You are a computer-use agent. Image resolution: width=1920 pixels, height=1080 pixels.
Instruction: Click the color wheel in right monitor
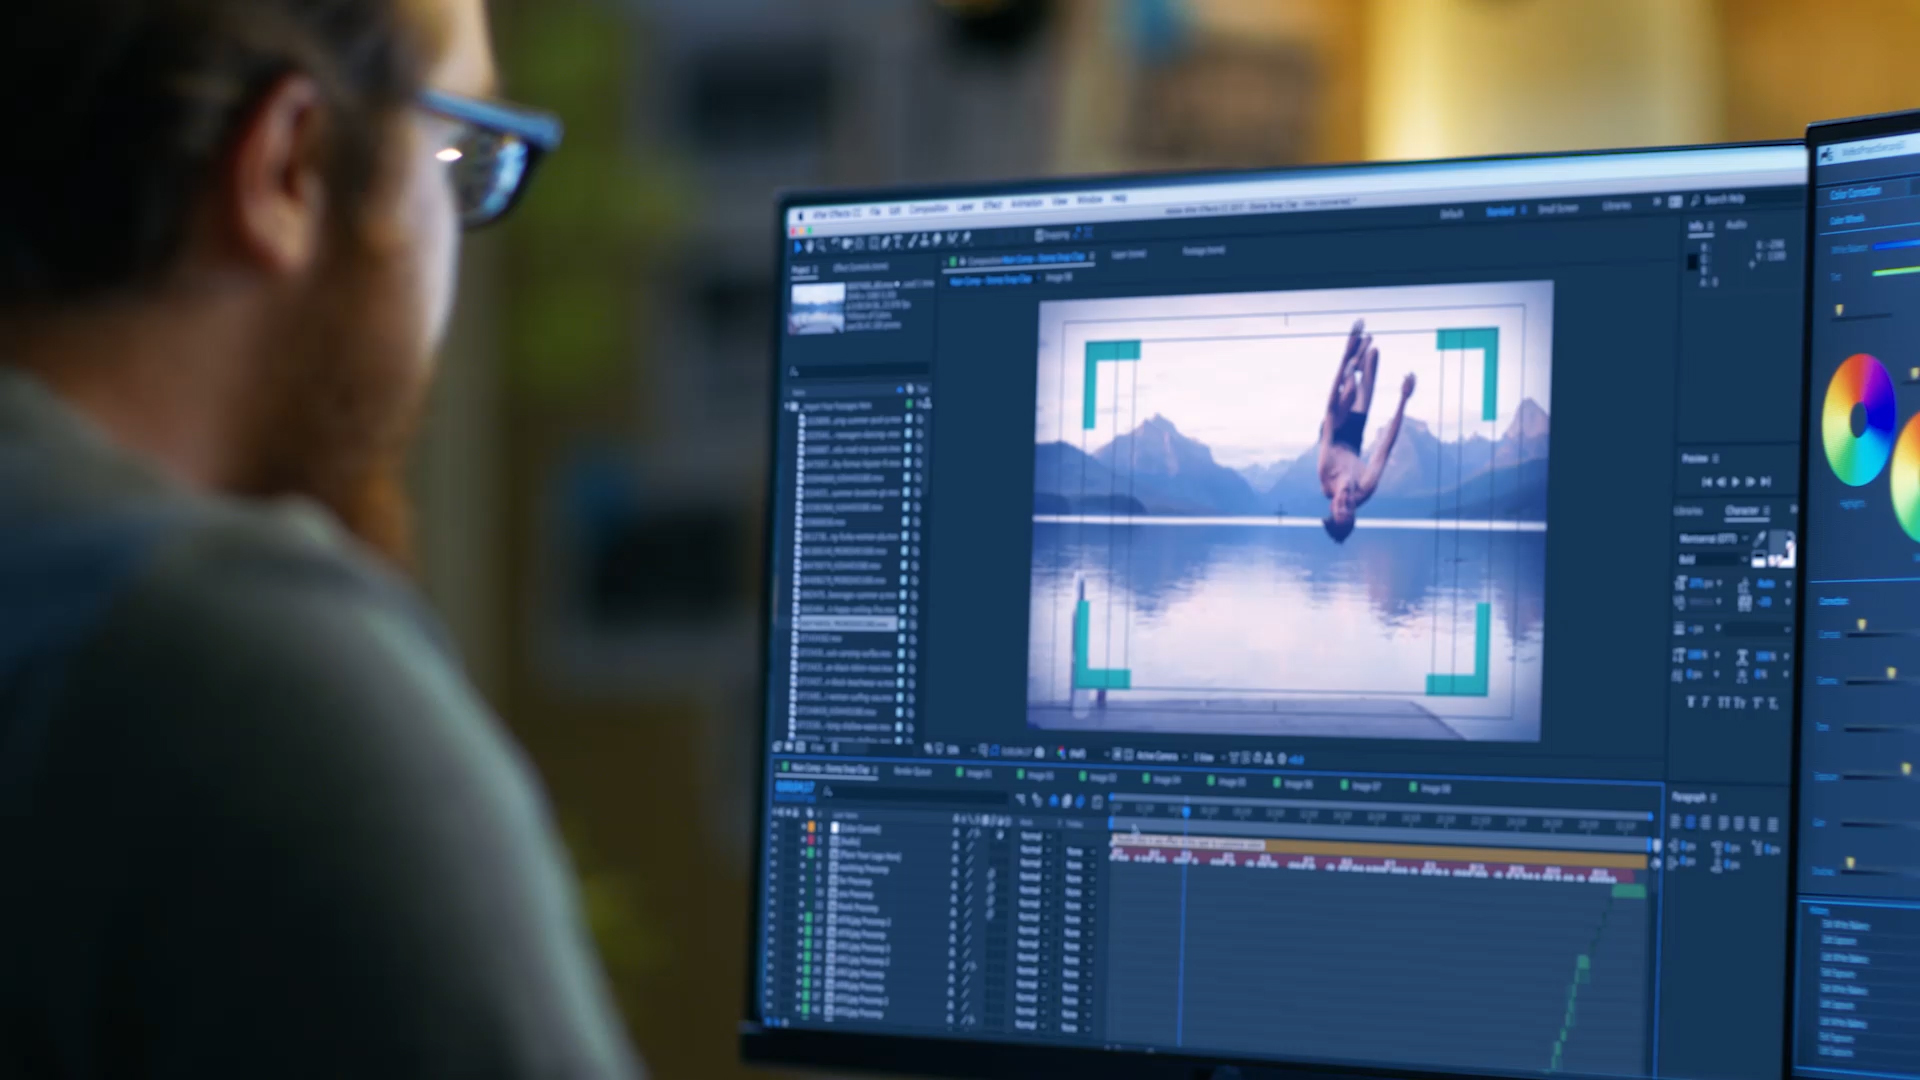click(1858, 420)
